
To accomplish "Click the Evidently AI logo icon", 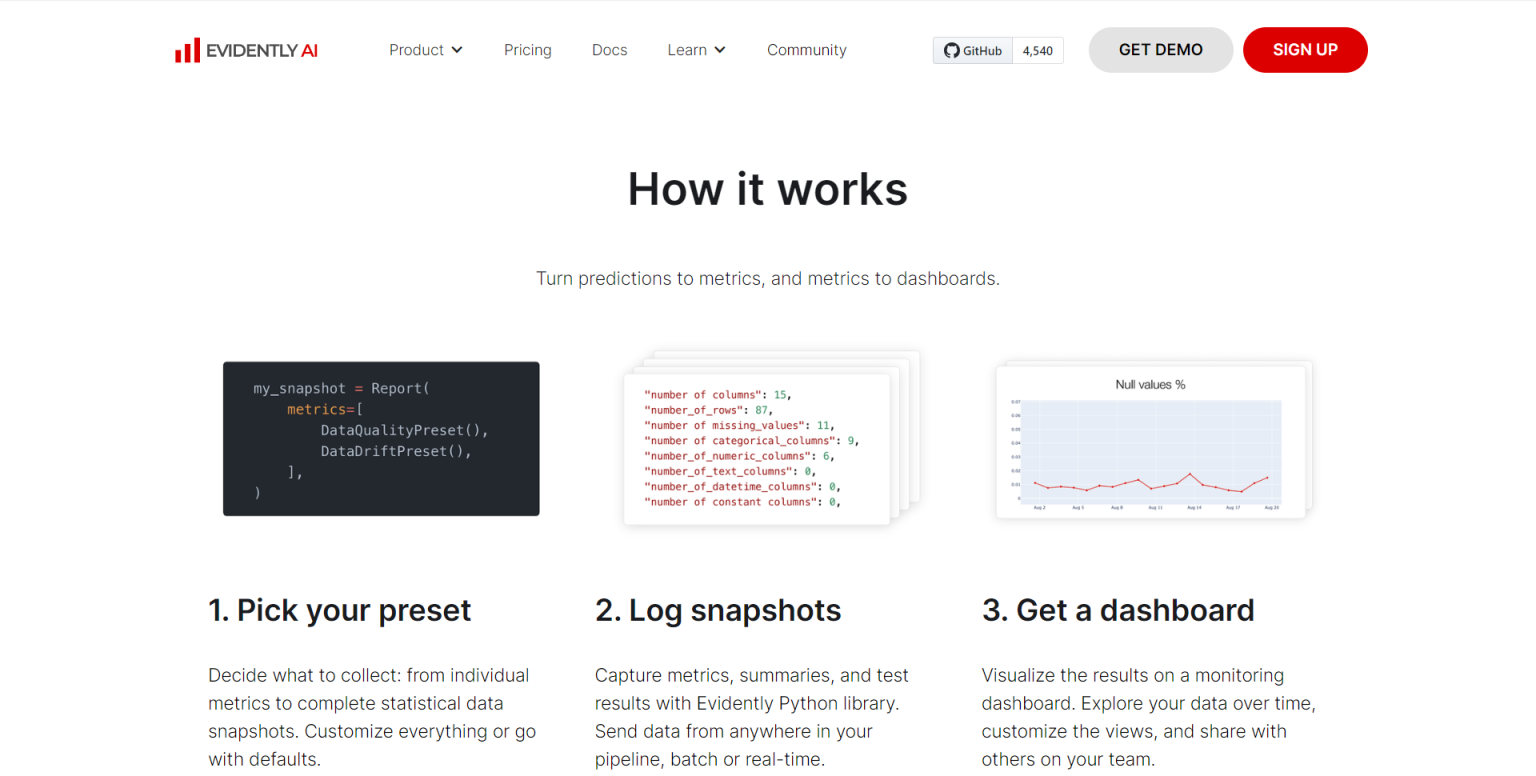I will tap(187, 51).
